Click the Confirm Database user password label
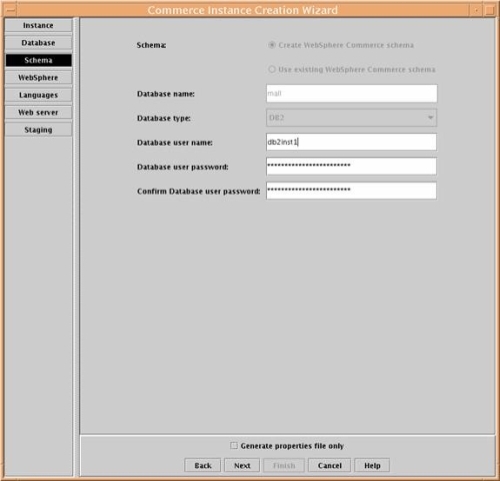Screen dimensions: 500x481 (199, 191)
